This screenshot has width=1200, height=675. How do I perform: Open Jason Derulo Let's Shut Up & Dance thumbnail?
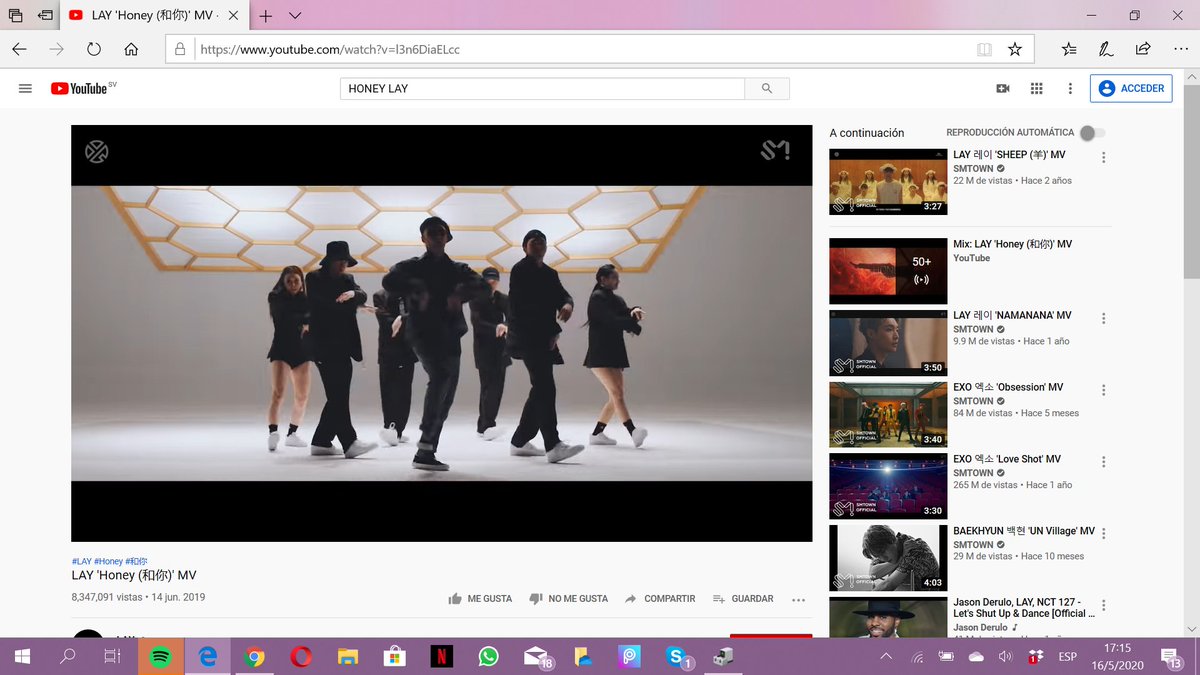pos(888,617)
